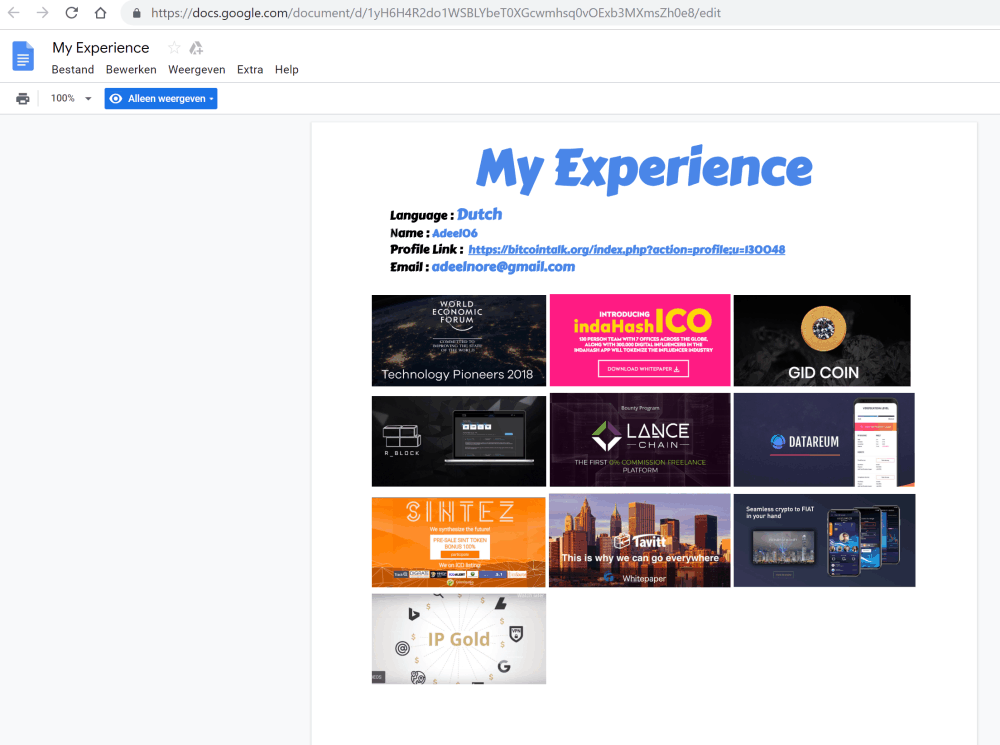
Task: Click the Email label text
Action: pyautogui.click(x=409, y=267)
